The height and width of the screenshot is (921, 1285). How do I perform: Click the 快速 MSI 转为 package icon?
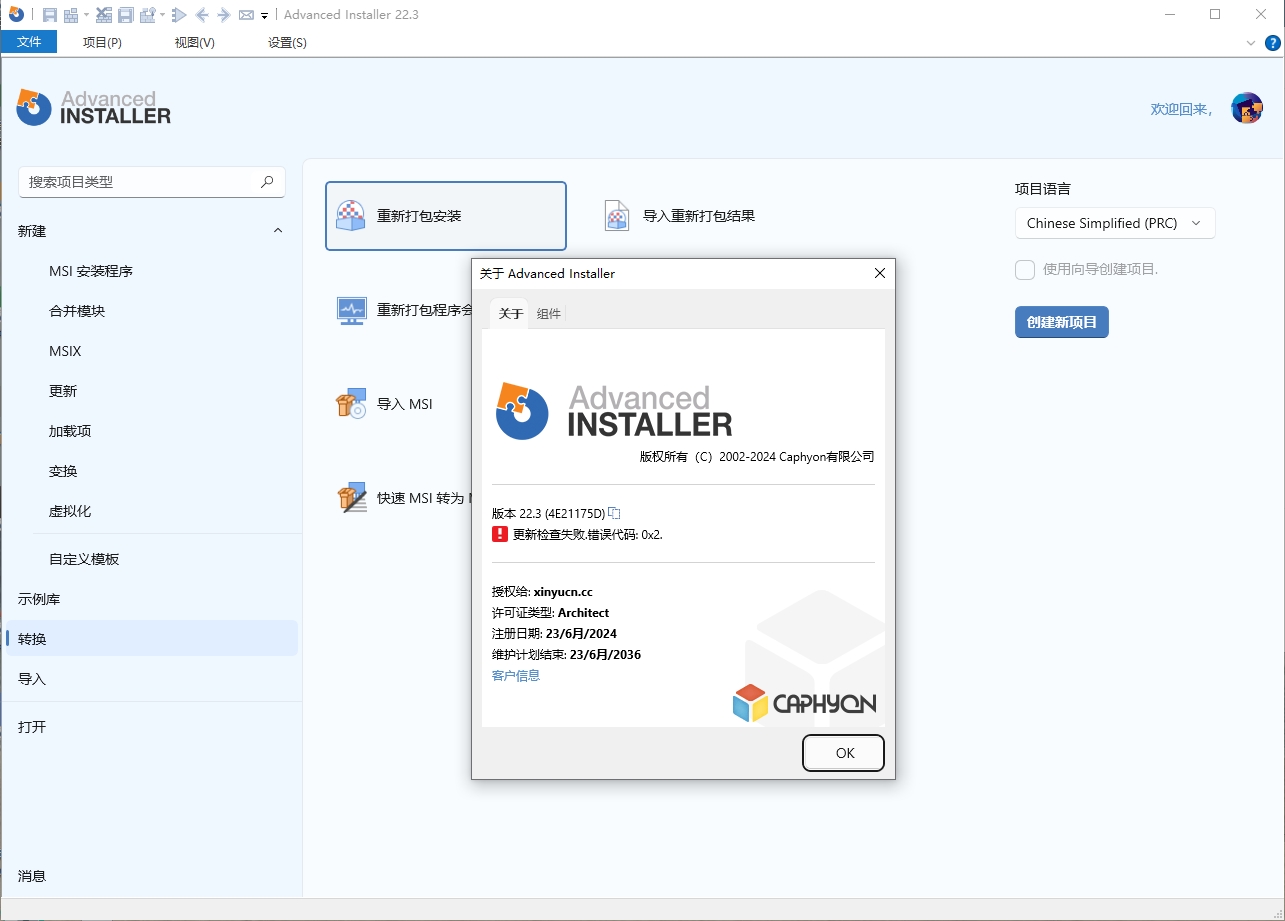tap(351, 498)
